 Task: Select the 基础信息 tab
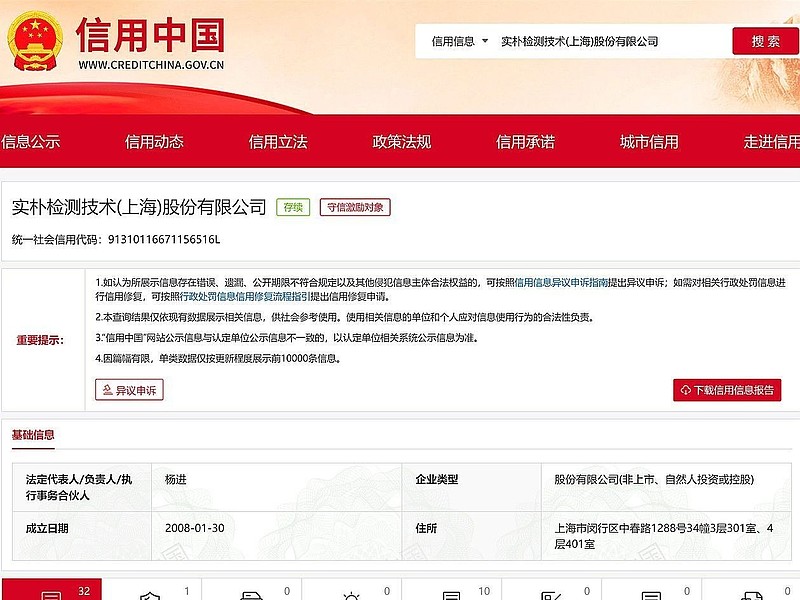33,435
